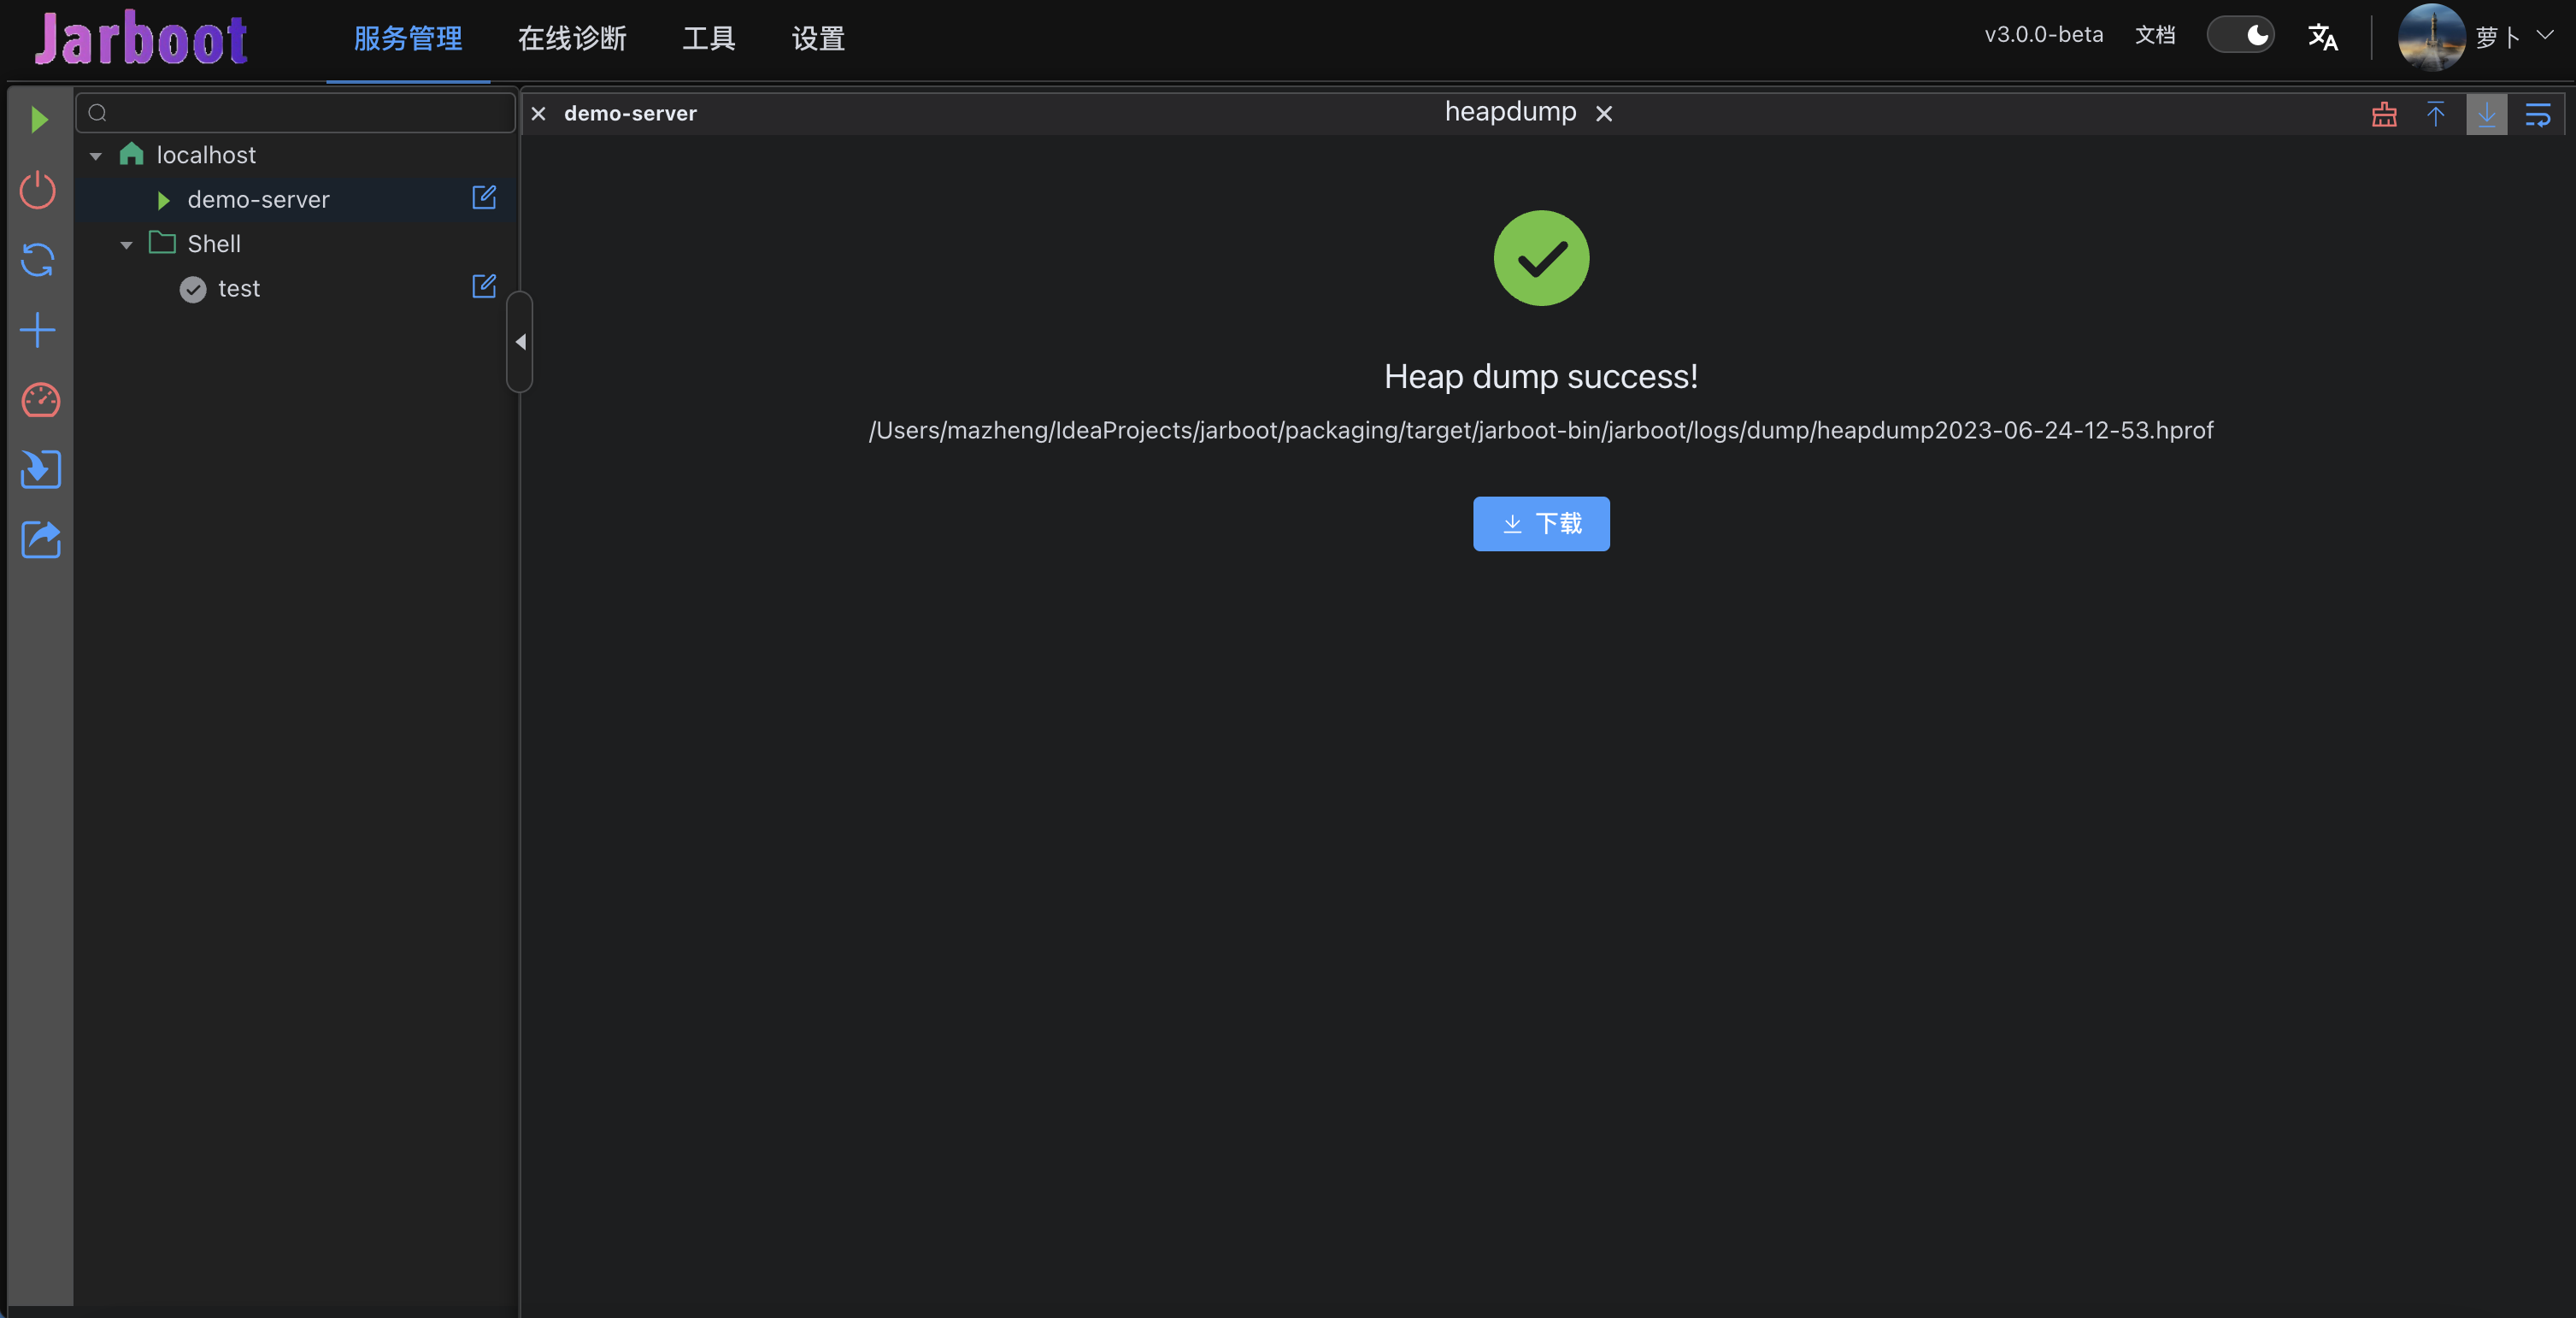2576x1318 pixels.
Task: Collapse the localhost tree node
Action: pyautogui.click(x=96, y=156)
